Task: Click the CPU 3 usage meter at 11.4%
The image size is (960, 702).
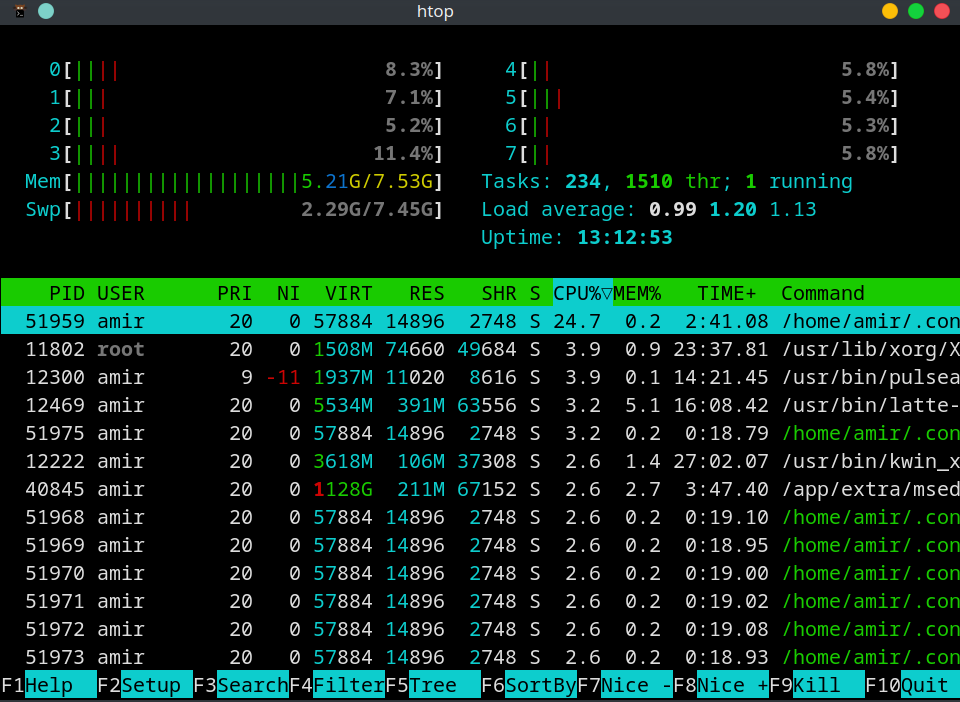Action: coord(246,154)
